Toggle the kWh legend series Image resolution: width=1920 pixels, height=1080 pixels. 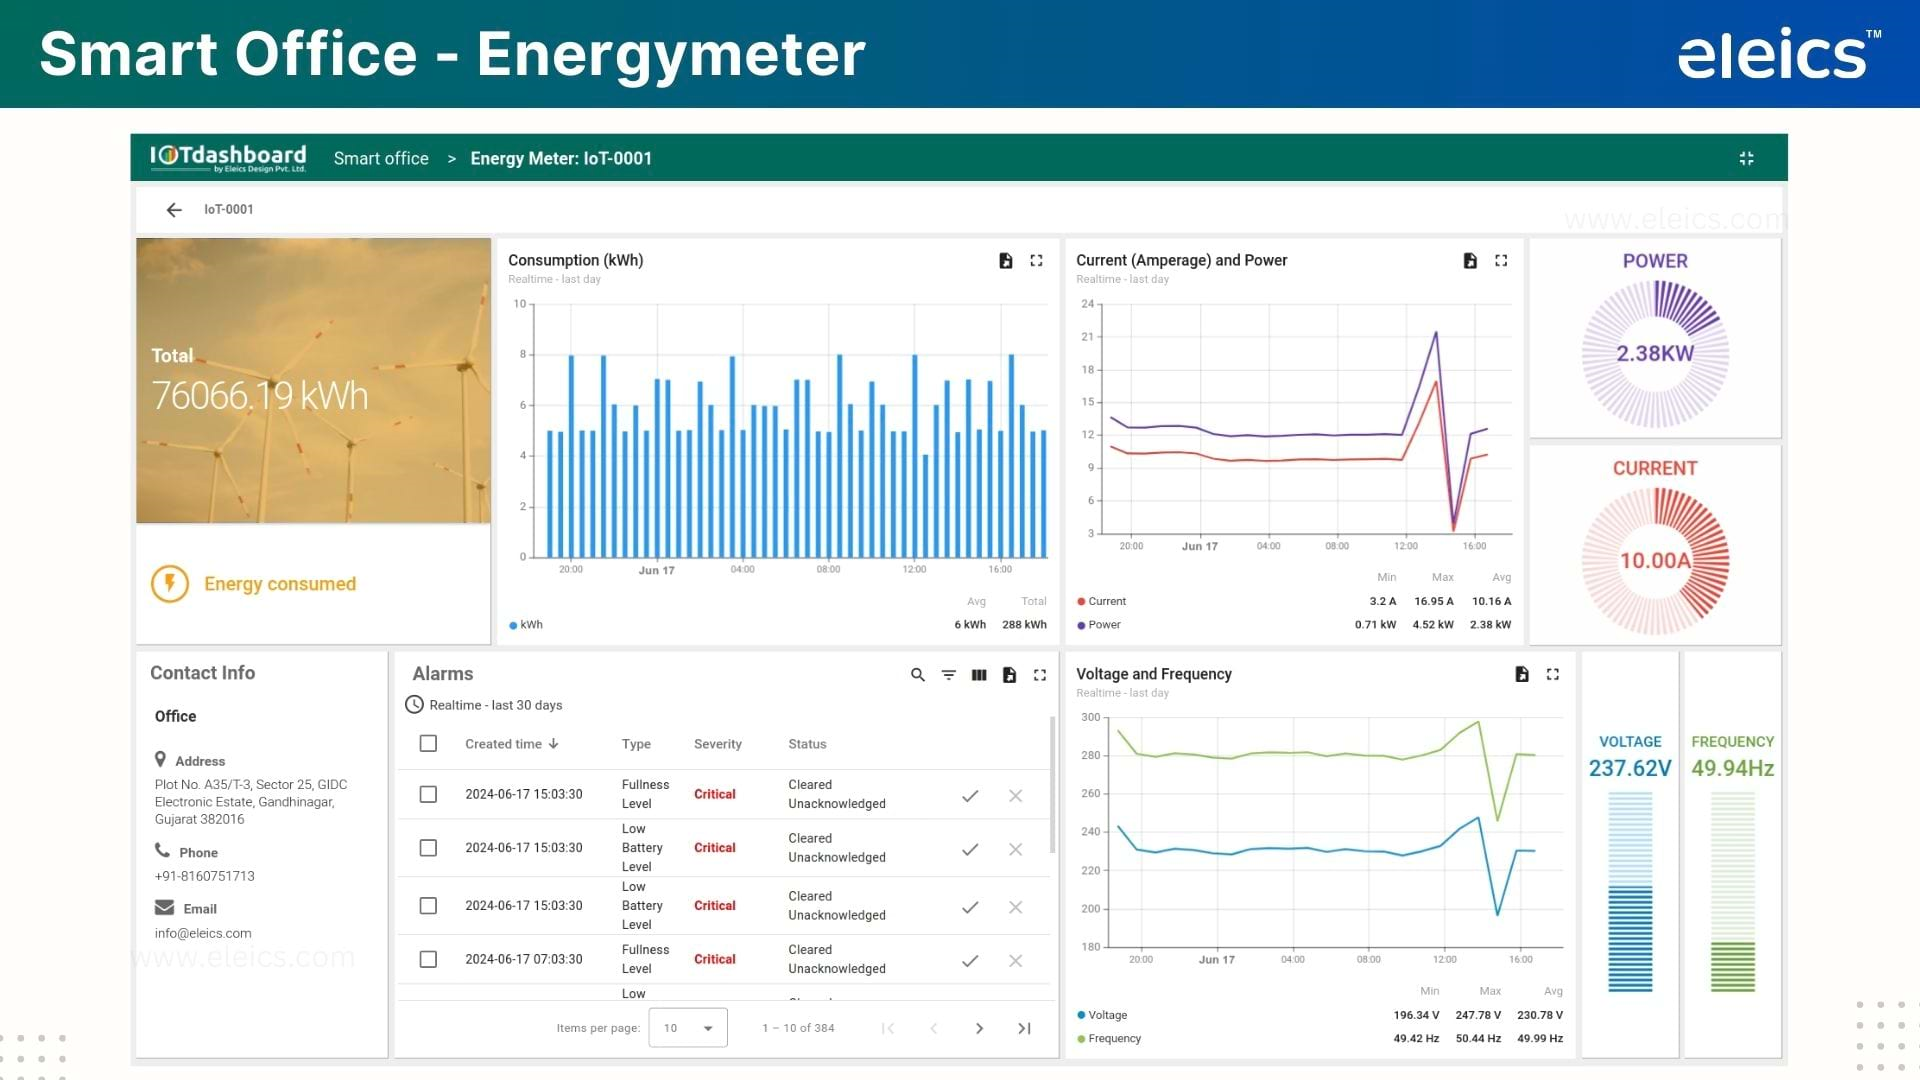[526, 625]
